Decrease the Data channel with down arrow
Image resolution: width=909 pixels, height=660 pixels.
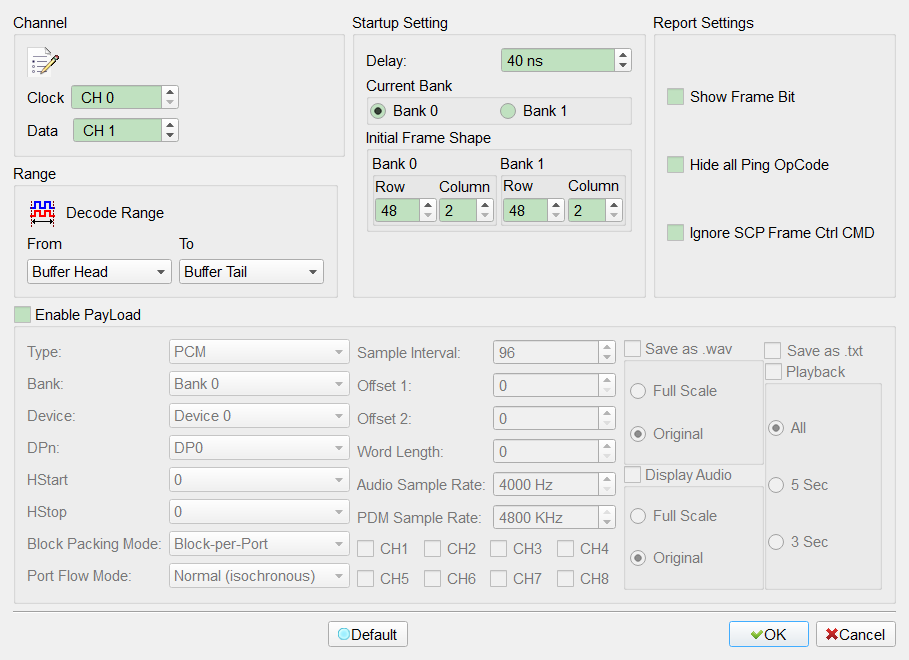(x=170, y=136)
